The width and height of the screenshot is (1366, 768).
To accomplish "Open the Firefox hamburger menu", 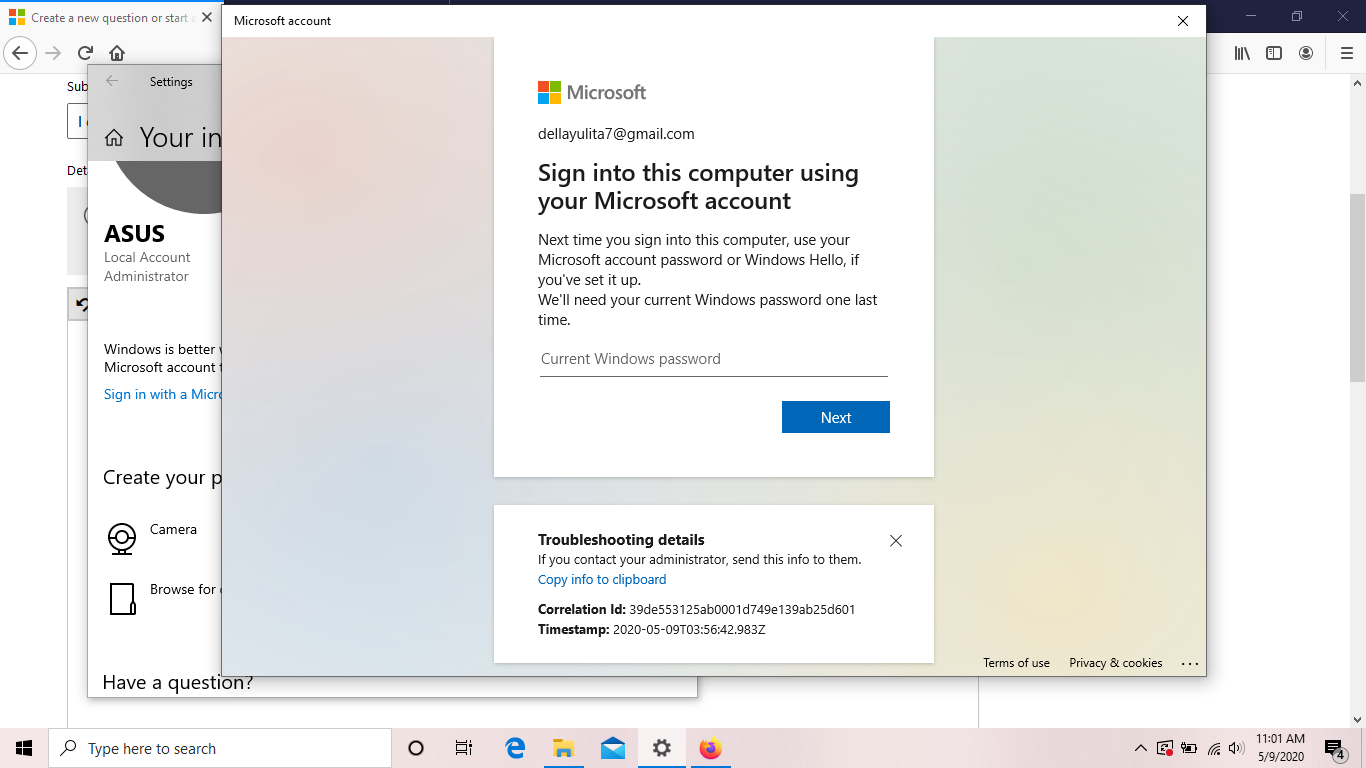I will click(1346, 53).
